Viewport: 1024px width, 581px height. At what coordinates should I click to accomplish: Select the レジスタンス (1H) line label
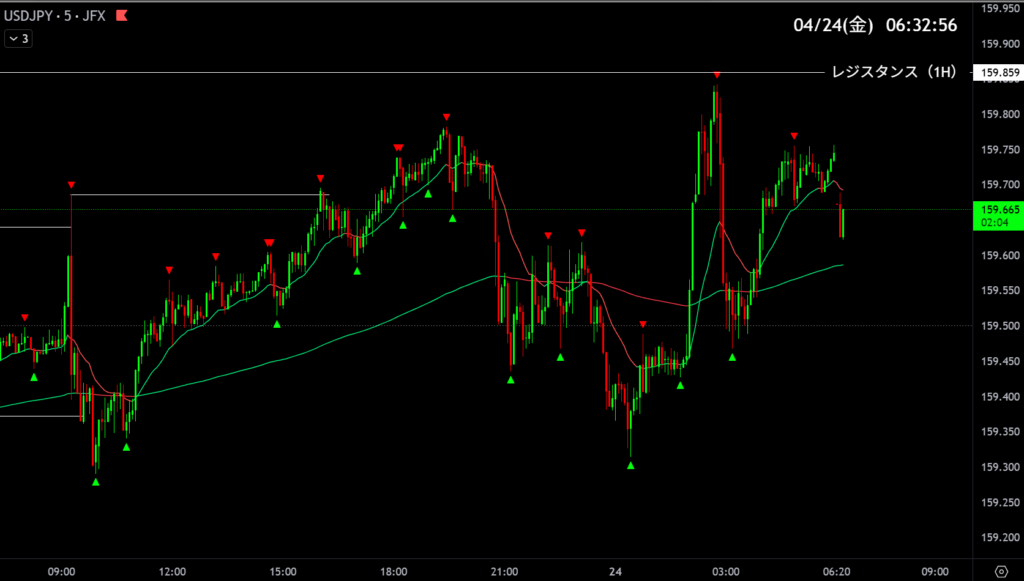point(894,72)
